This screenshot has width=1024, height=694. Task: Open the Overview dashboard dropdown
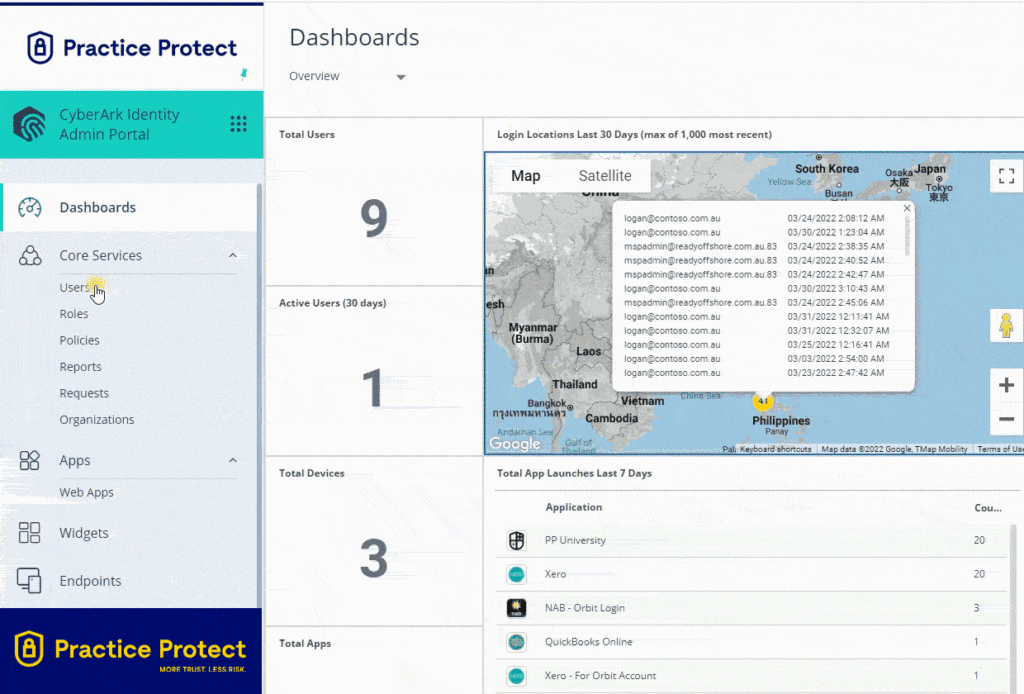point(347,76)
